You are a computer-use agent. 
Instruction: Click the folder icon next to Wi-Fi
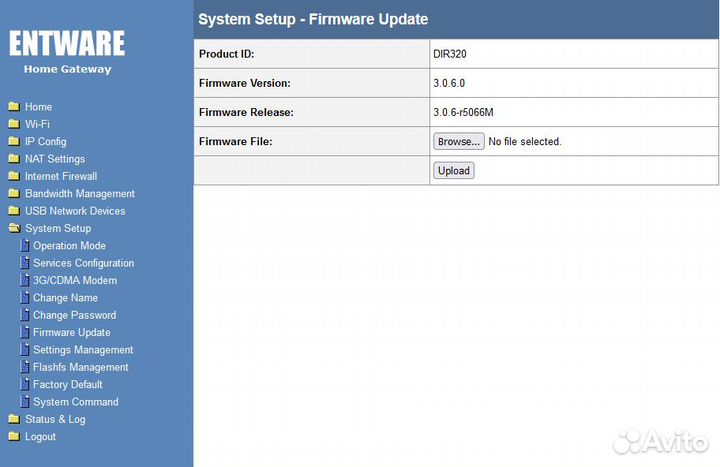pos(14,124)
